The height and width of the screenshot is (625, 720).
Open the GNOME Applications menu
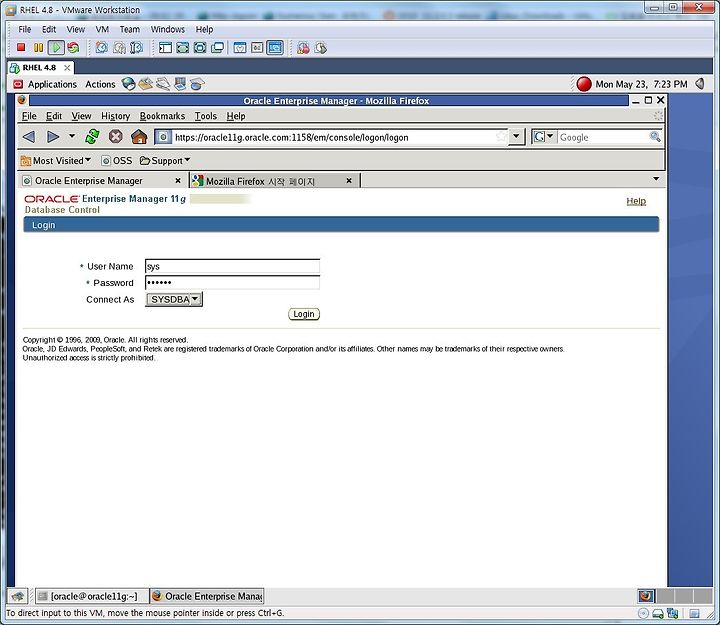(x=45, y=84)
